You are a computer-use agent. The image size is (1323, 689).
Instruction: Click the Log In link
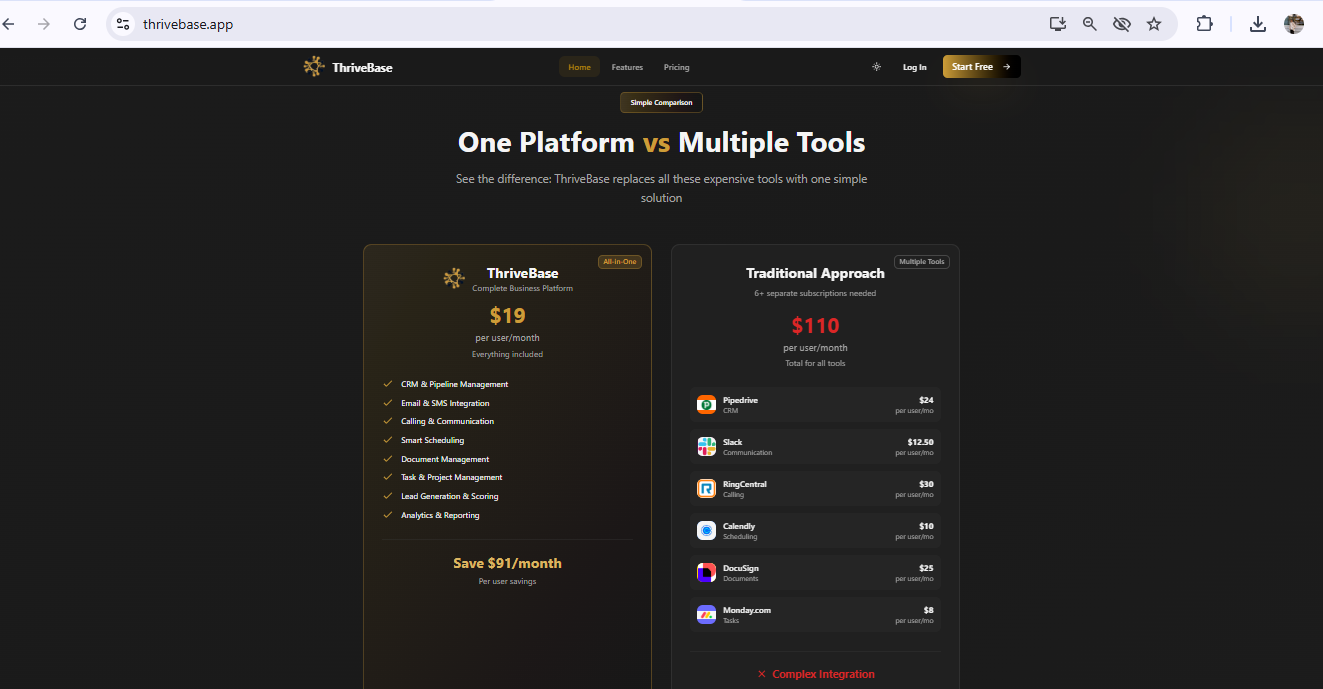[x=915, y=67]
